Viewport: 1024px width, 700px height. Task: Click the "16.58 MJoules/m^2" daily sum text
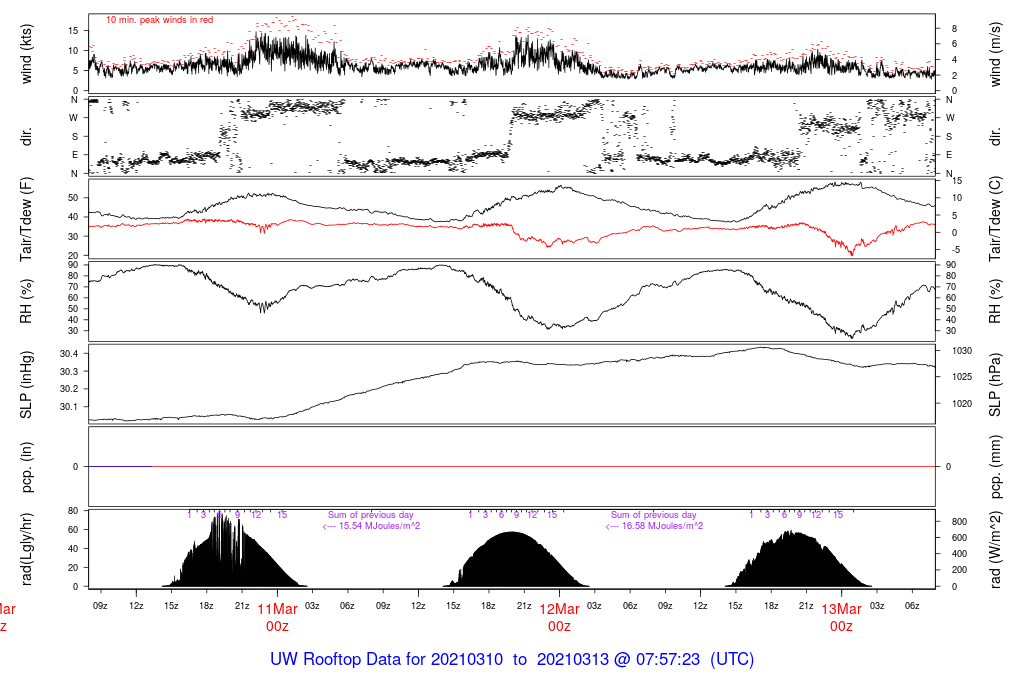(654, 526)
